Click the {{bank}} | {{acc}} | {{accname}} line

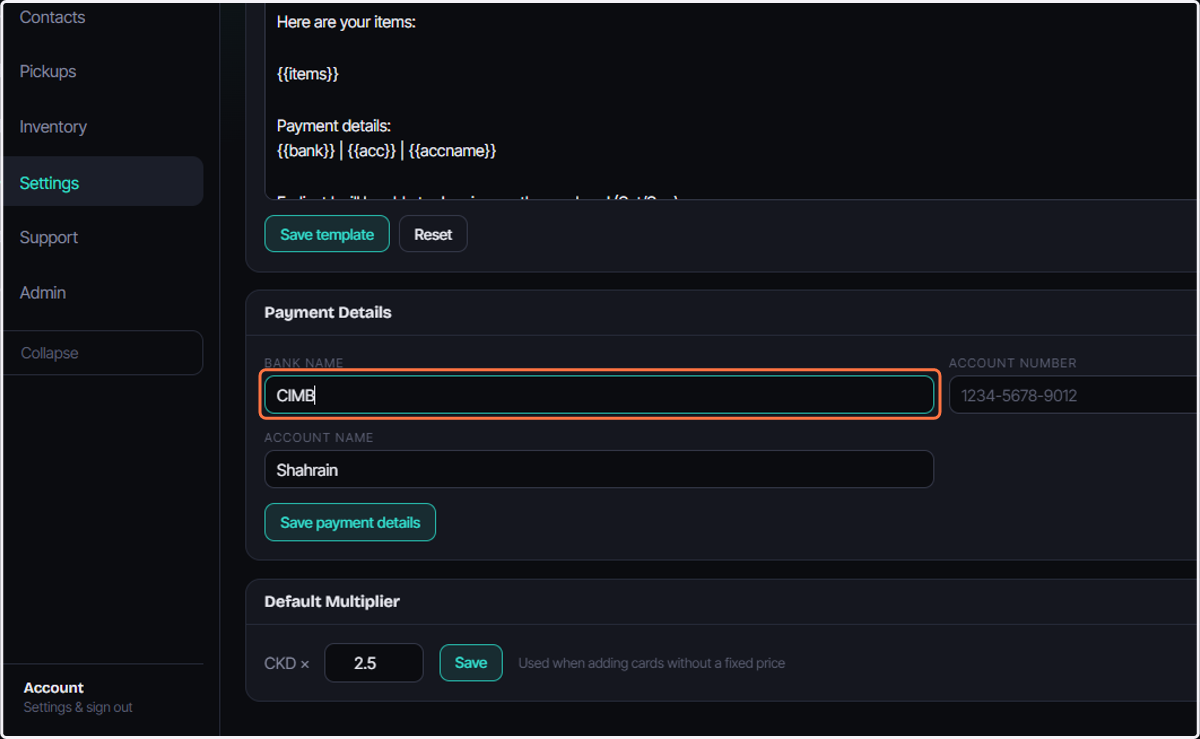pyautogui.click(x=386, y=151)
